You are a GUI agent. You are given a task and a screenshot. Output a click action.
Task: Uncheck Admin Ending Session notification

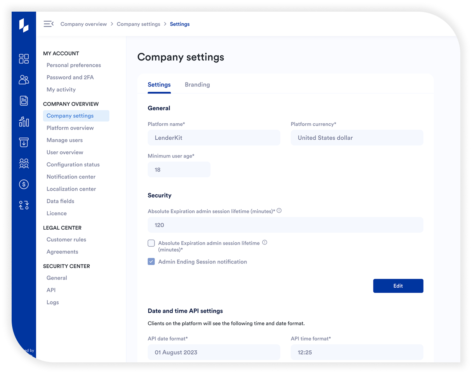pos(151,262)
